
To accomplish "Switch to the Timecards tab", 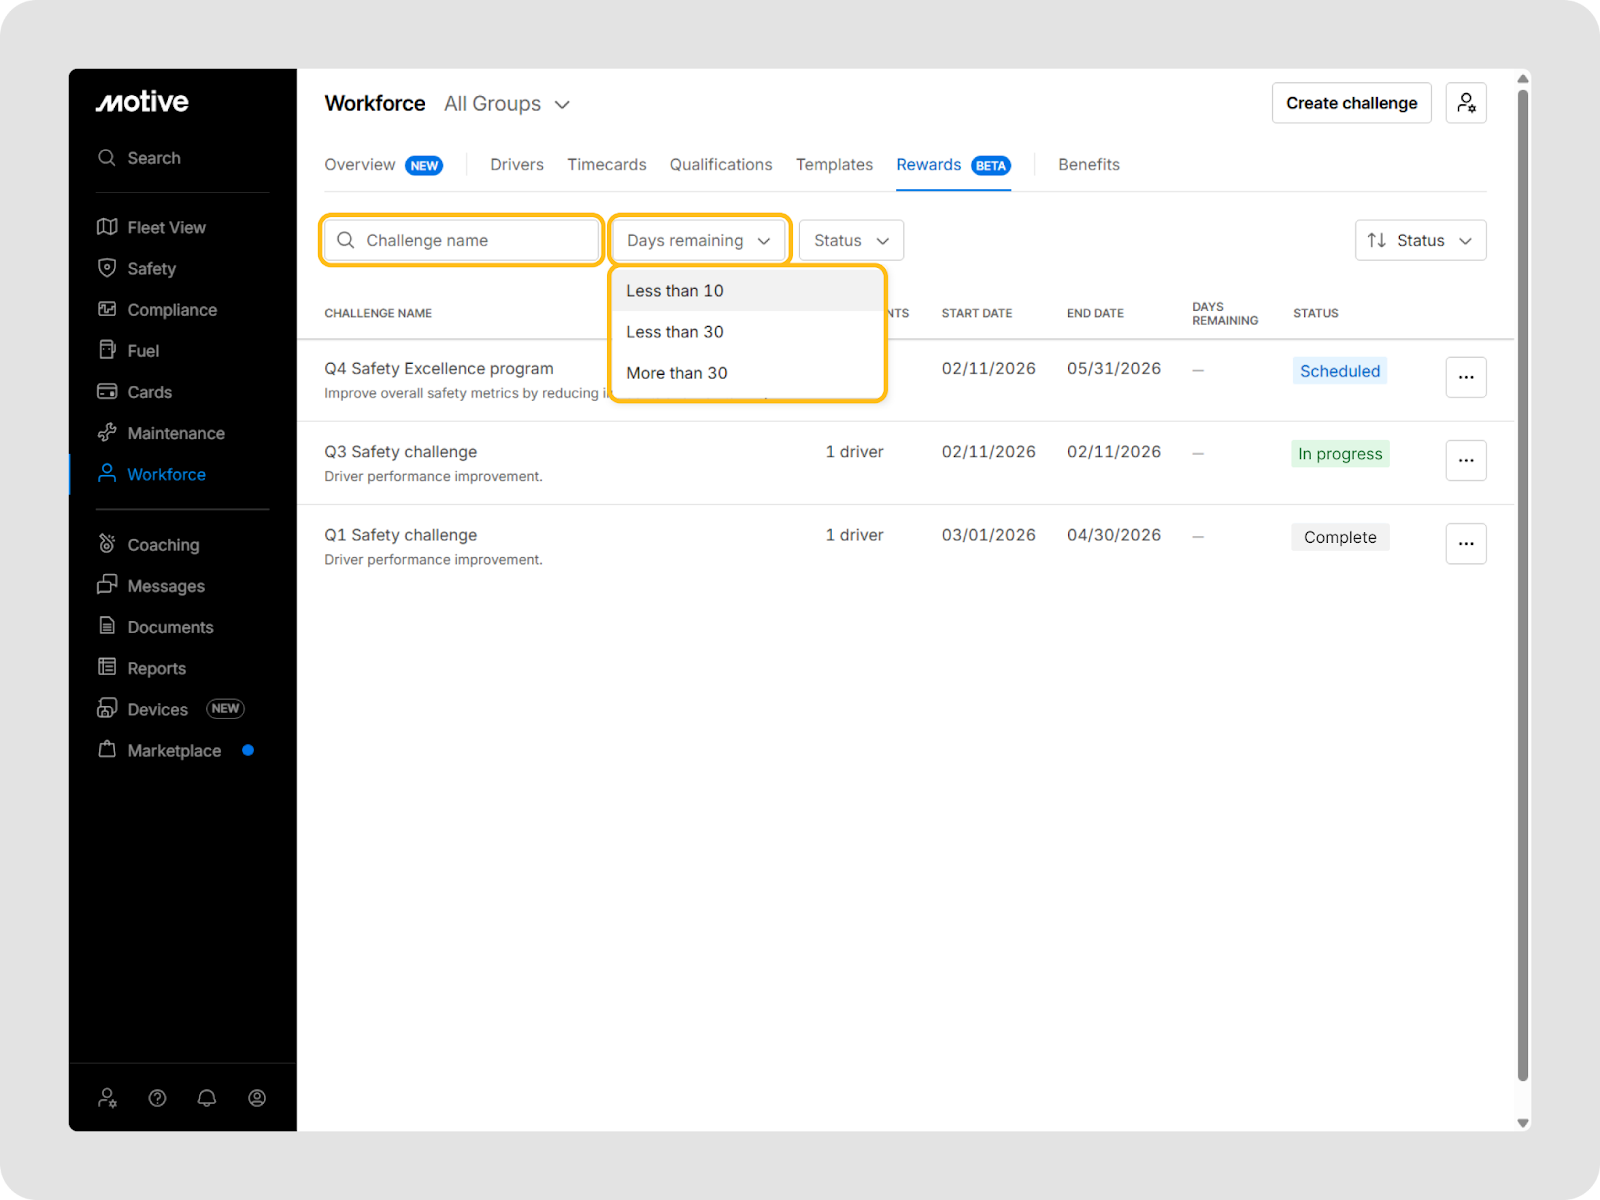I will pos(606,165).
